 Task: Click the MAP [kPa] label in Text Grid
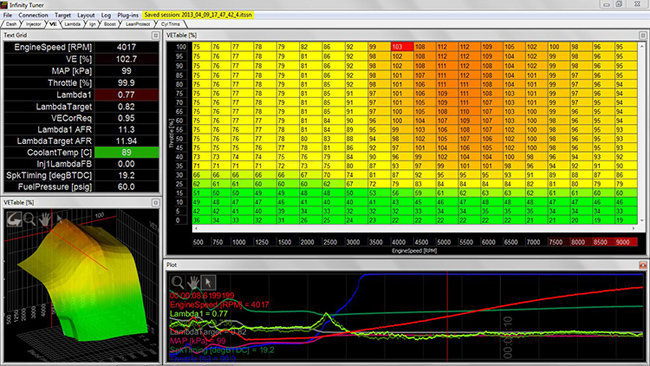point(71,71)
